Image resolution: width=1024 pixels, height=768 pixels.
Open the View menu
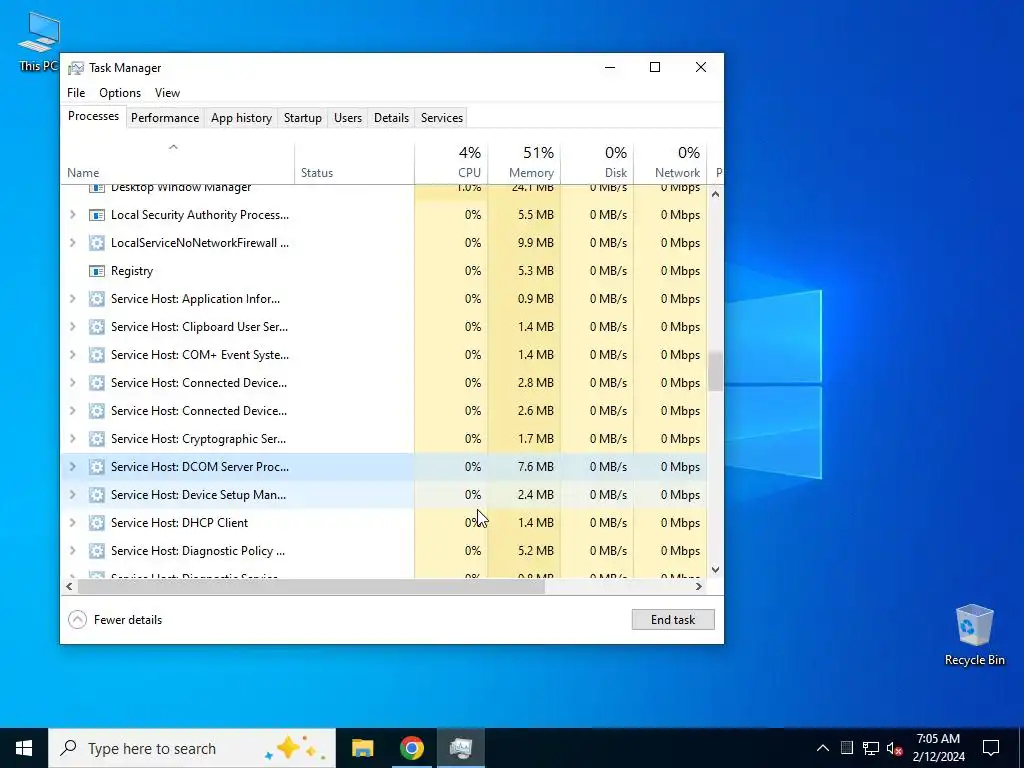[167, 93]
